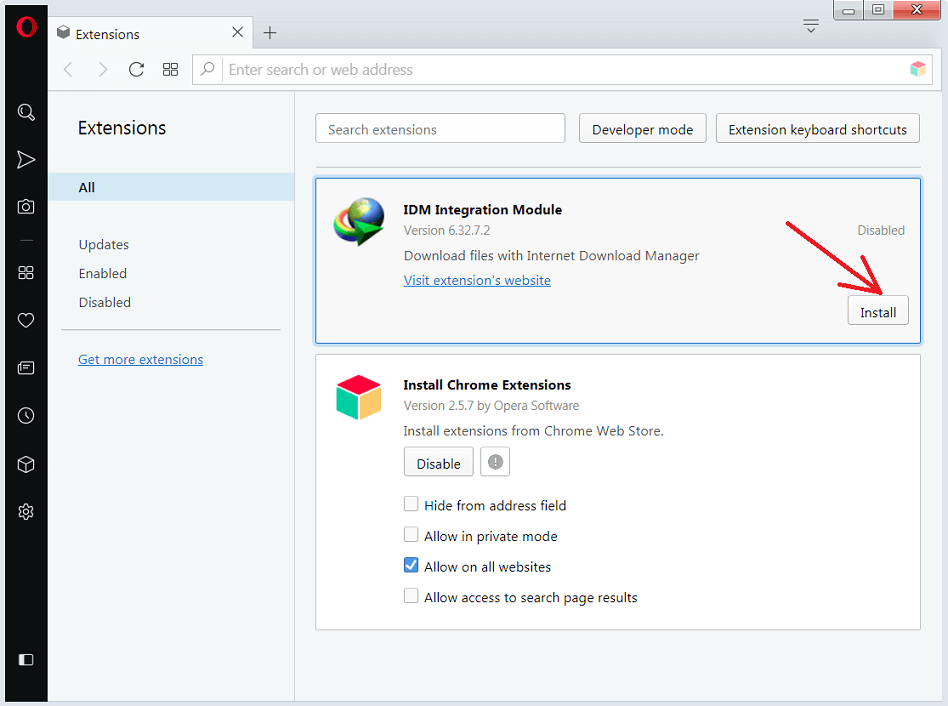Enable Allow in private mode
This screenshot has height=706, width=948.
(411, 535)
